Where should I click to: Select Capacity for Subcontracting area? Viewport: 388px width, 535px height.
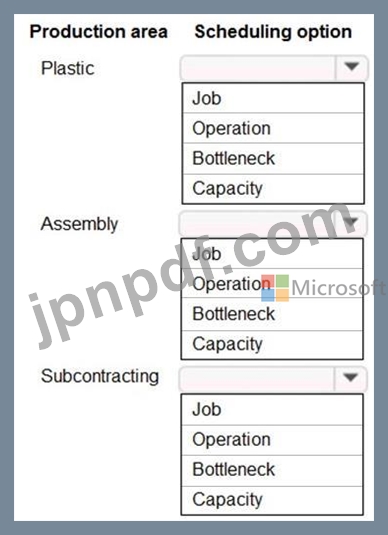click(x=272, y=500)
